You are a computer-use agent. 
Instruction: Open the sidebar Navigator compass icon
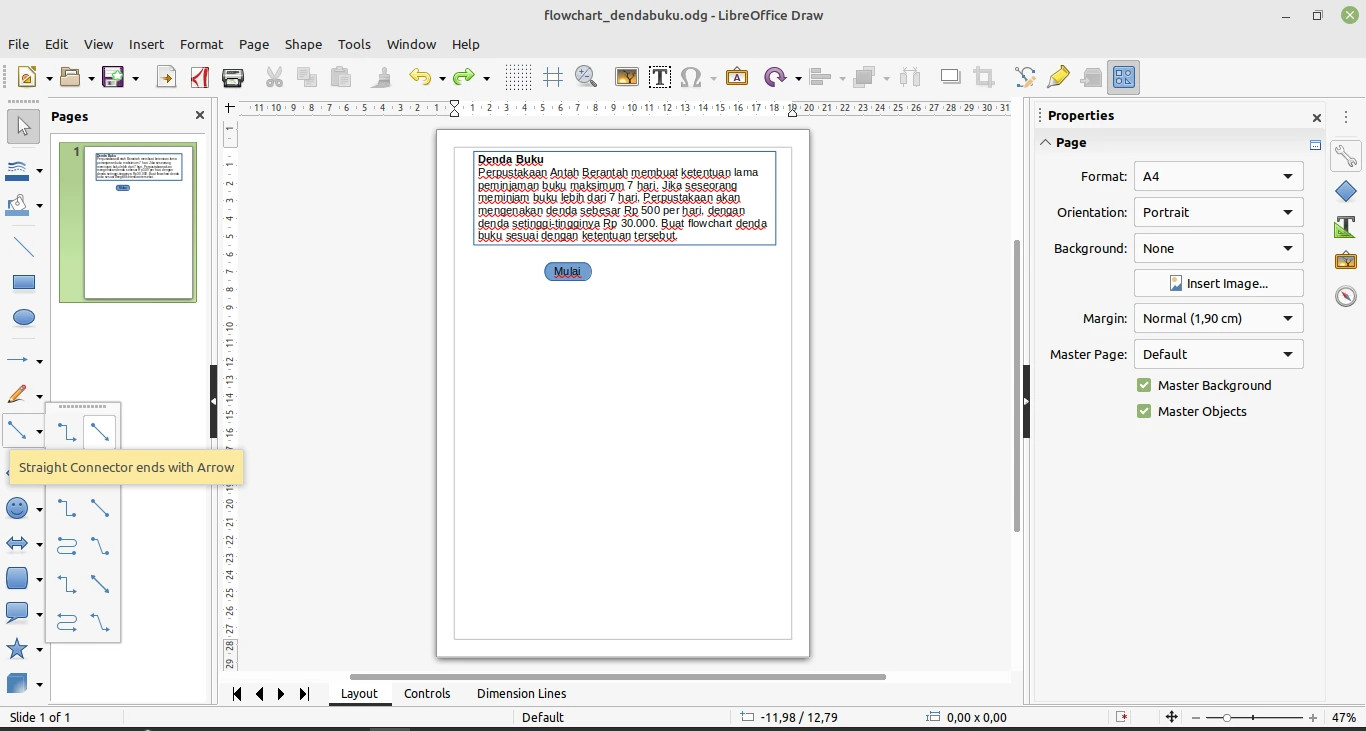[1346, 296]
